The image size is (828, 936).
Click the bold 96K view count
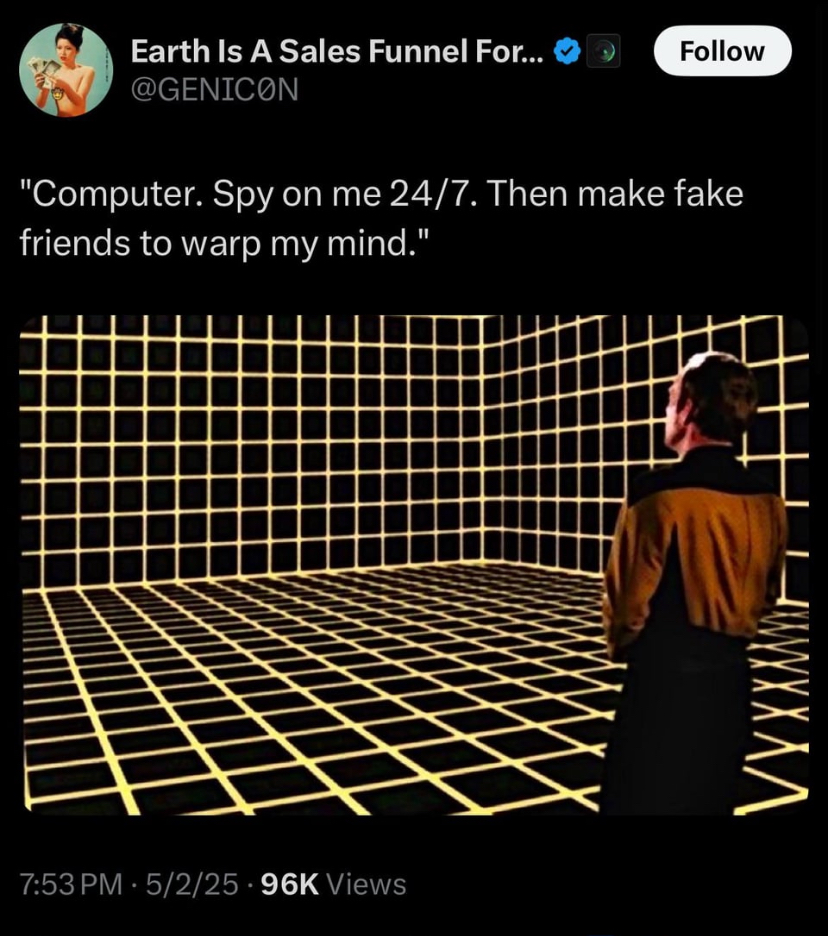click(290, 884)
